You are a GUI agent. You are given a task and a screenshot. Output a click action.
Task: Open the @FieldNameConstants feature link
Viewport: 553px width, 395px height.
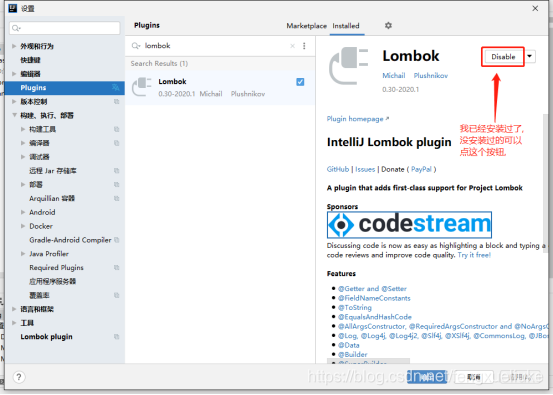click(x=374, y=298)
